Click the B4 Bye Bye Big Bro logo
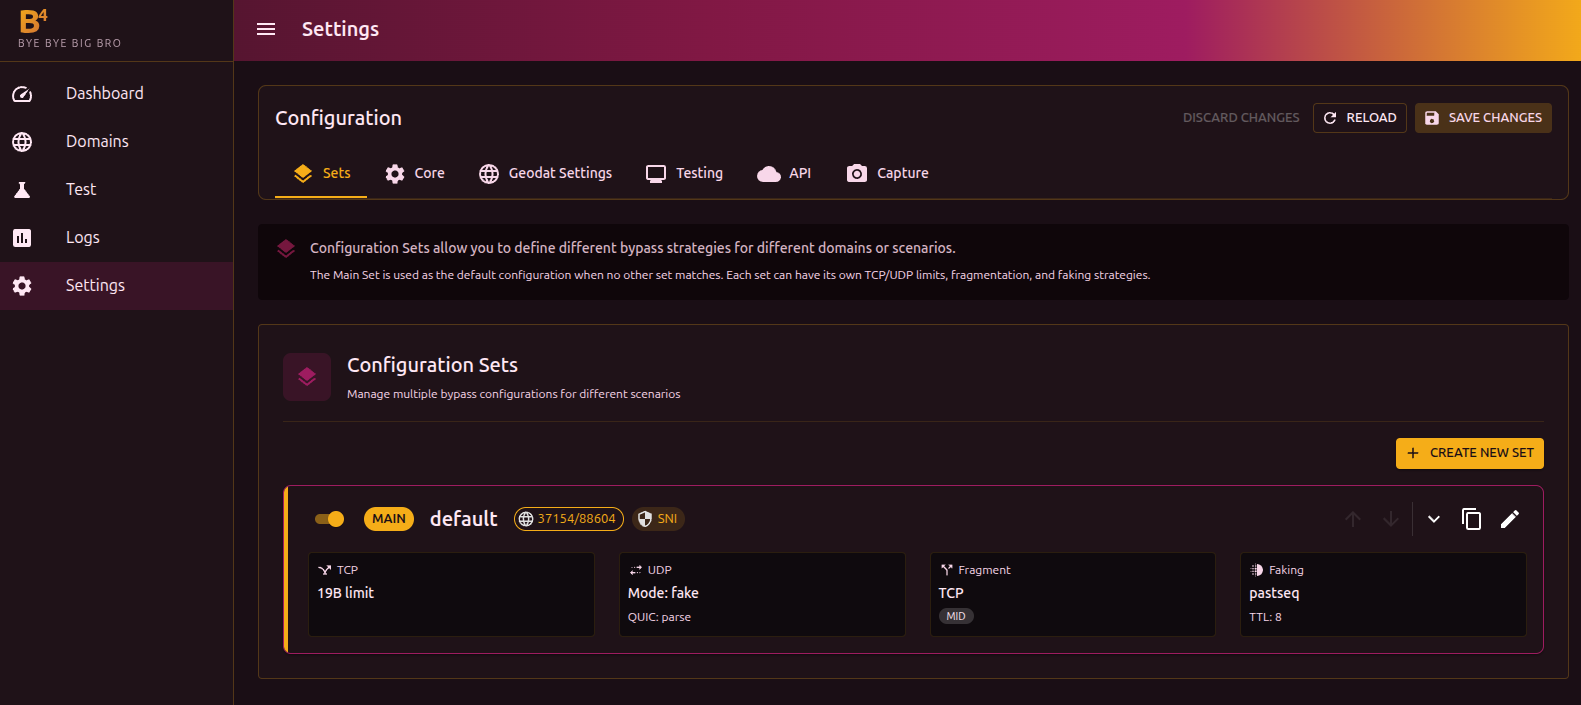 [69, 29]
